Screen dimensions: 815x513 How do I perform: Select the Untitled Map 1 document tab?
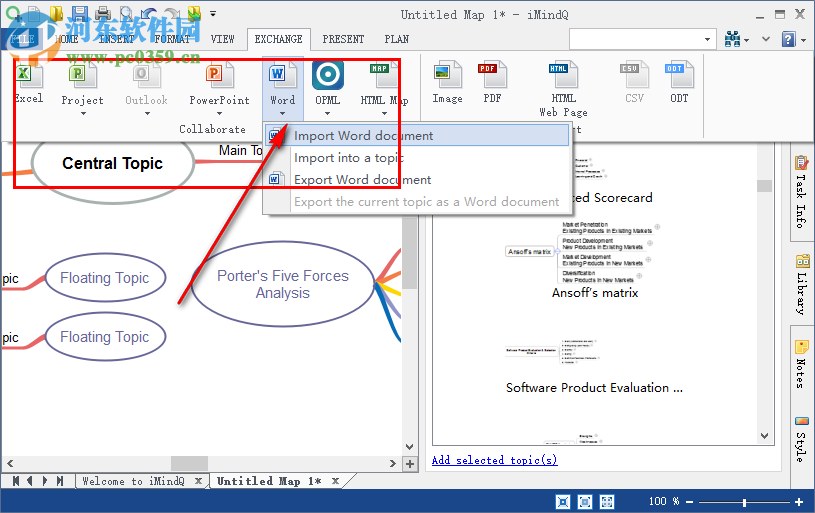(269, 481)
